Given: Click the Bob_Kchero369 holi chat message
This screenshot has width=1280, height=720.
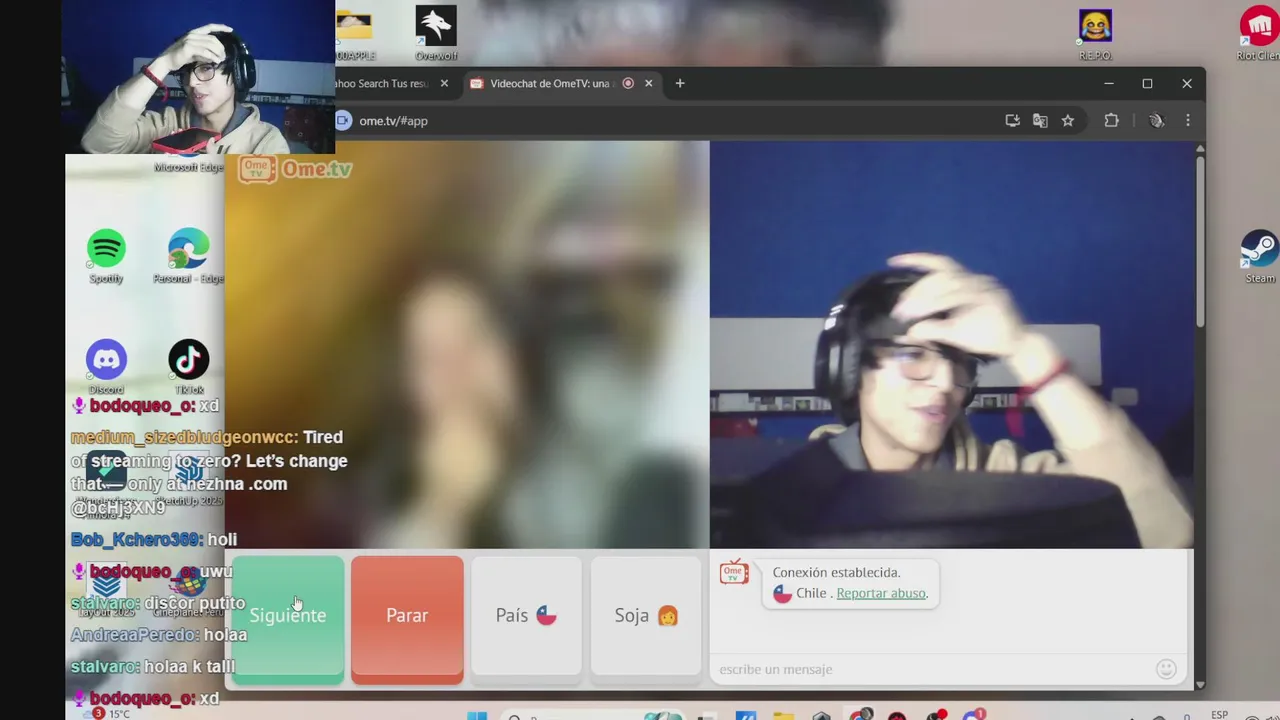Looking at the screenshot, I should tap(154, 540).
